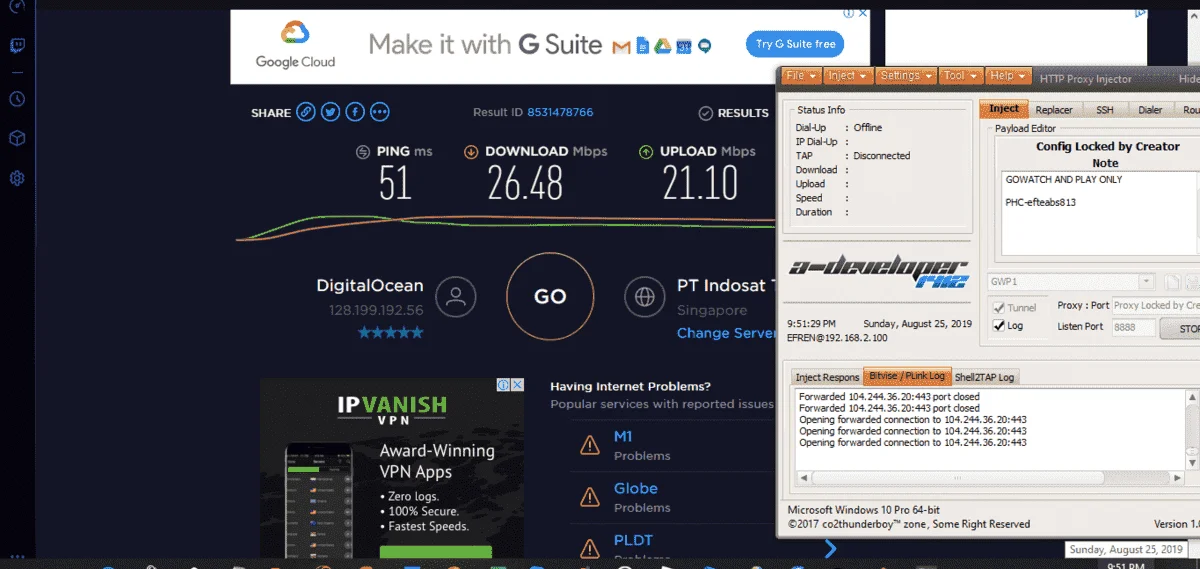1200x569 pixels.
Task: Click the Listen Port 8888 field
Action: point(1133,327)
